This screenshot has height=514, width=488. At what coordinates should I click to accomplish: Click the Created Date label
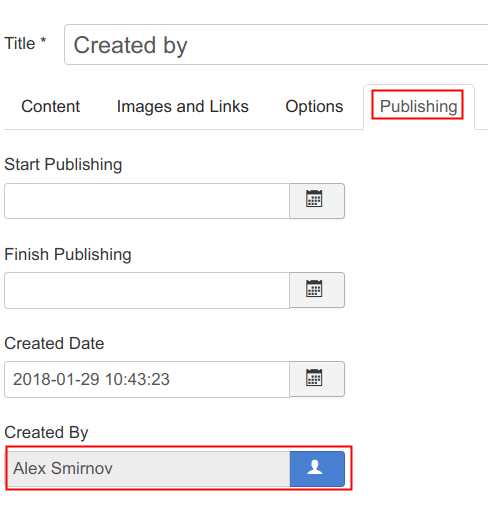click(x=54, y=343)
